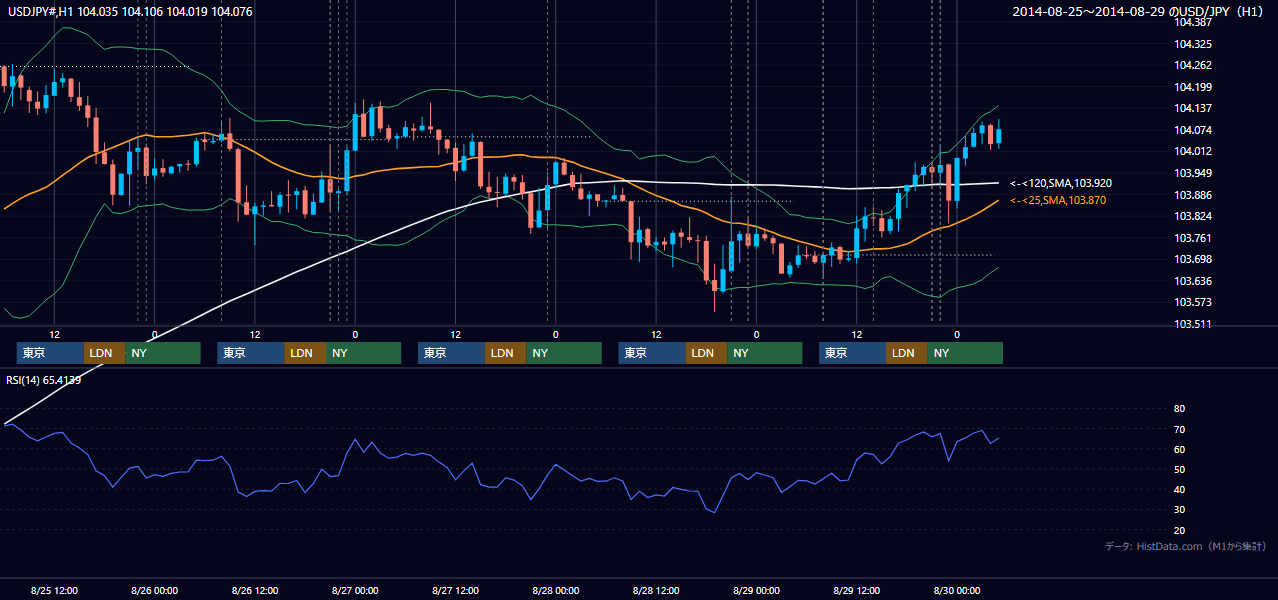Viewport: 1278px width, 600px height.
Task: Select the 25 SMA 103.870 label
Action: click(1058, 200)
